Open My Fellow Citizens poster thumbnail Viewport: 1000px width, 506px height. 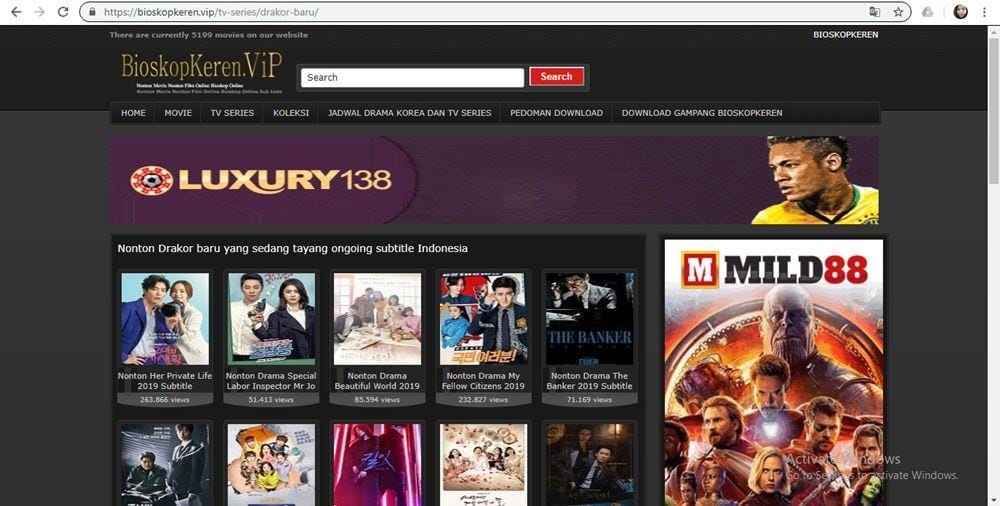[x=483, y=319]
